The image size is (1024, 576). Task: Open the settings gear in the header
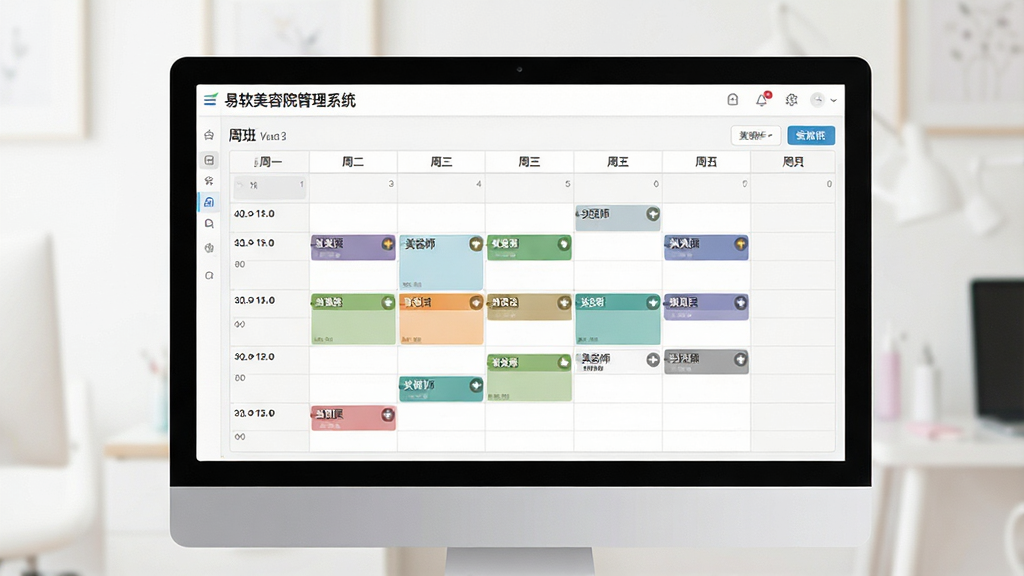[792, 99]
